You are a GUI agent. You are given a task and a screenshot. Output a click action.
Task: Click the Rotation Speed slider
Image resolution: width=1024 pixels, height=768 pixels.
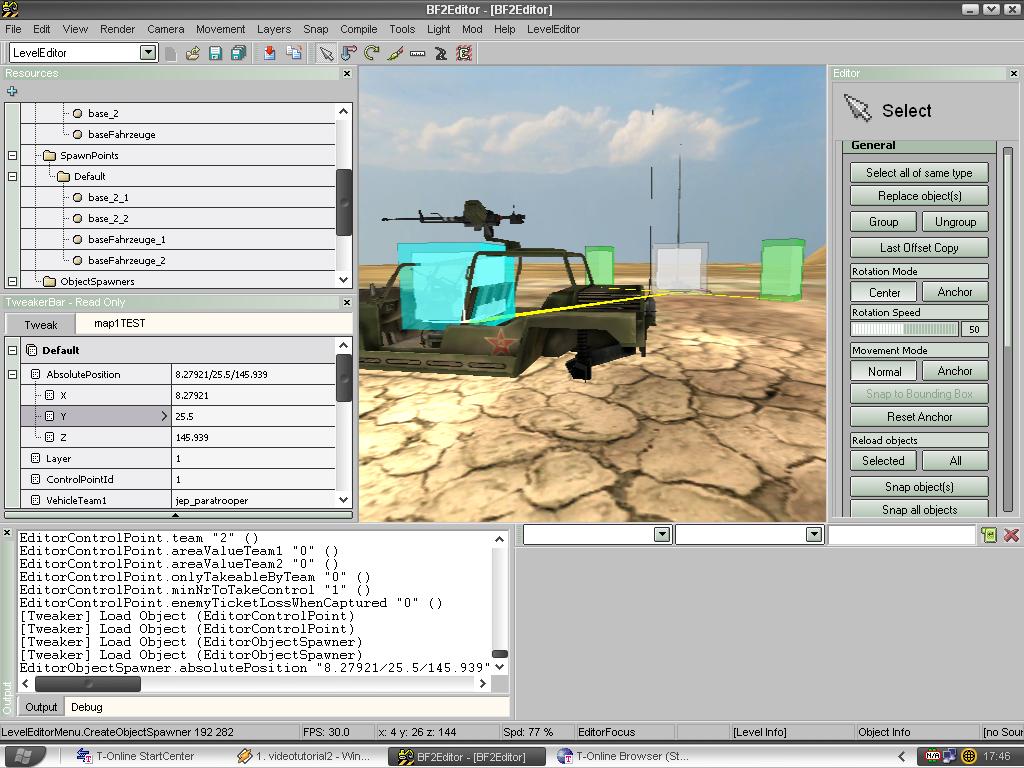pos(905,329)
